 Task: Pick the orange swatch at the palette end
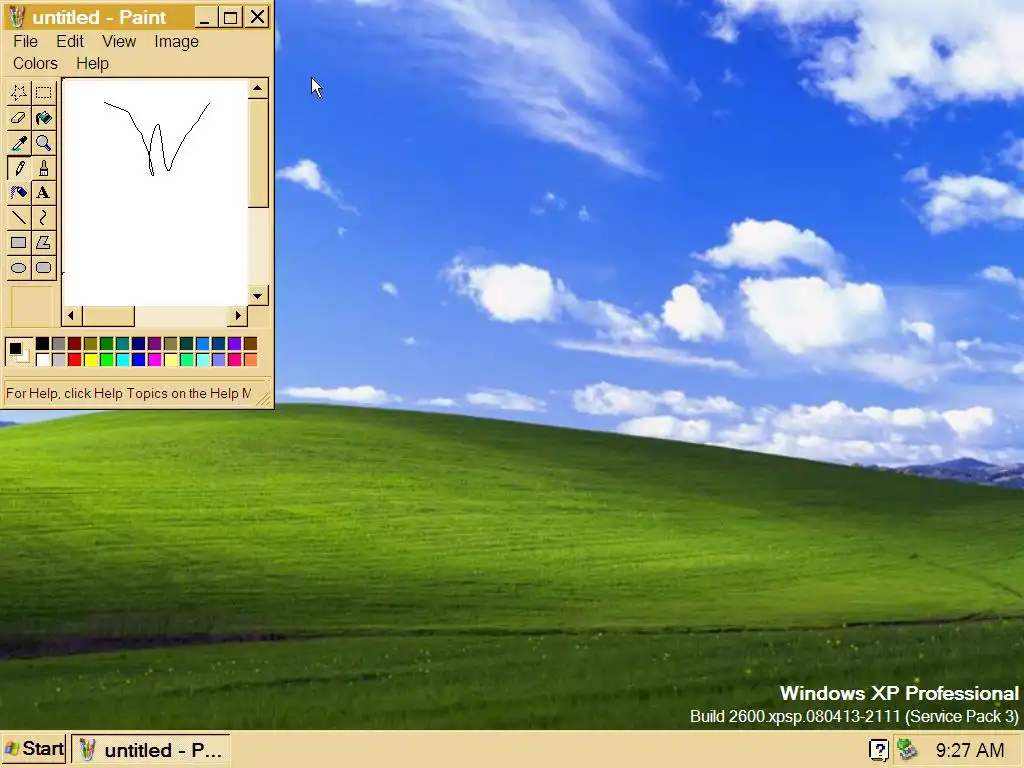tap(251, 359)
